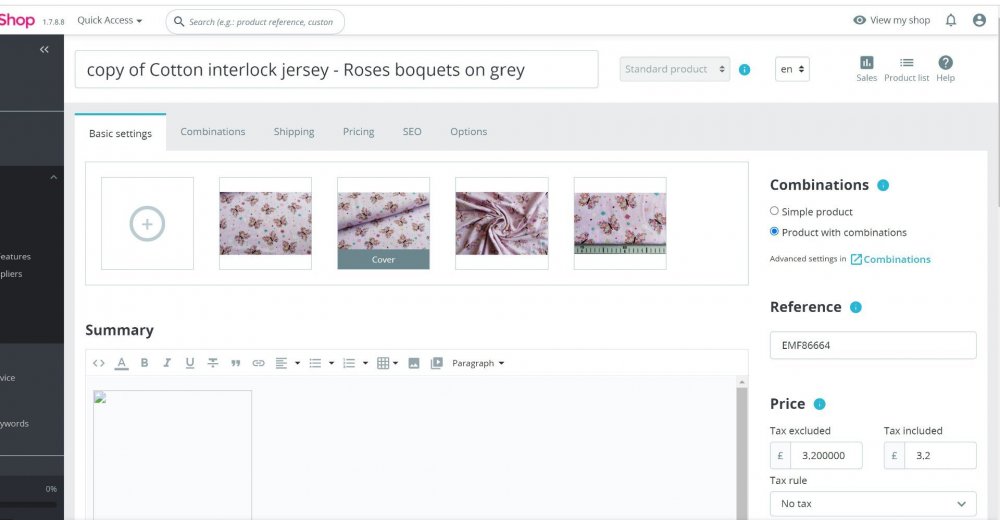The height and width of the screenshot is (520, 1000).
Task: Switch to Pricing tab
Action: pyautogui.click(x=358, y=131)
